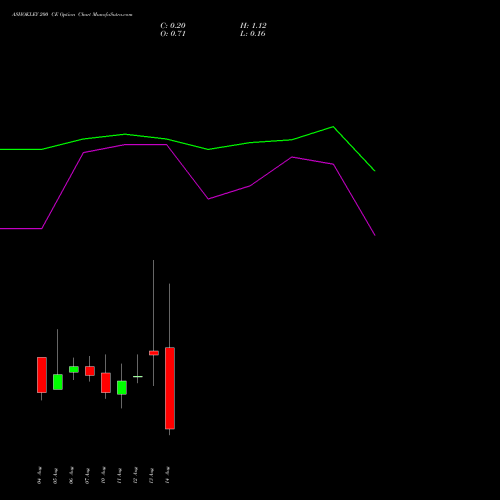The image size is (500, 500).
Task: Click the peak of the green line
Action: coord(333,127)
